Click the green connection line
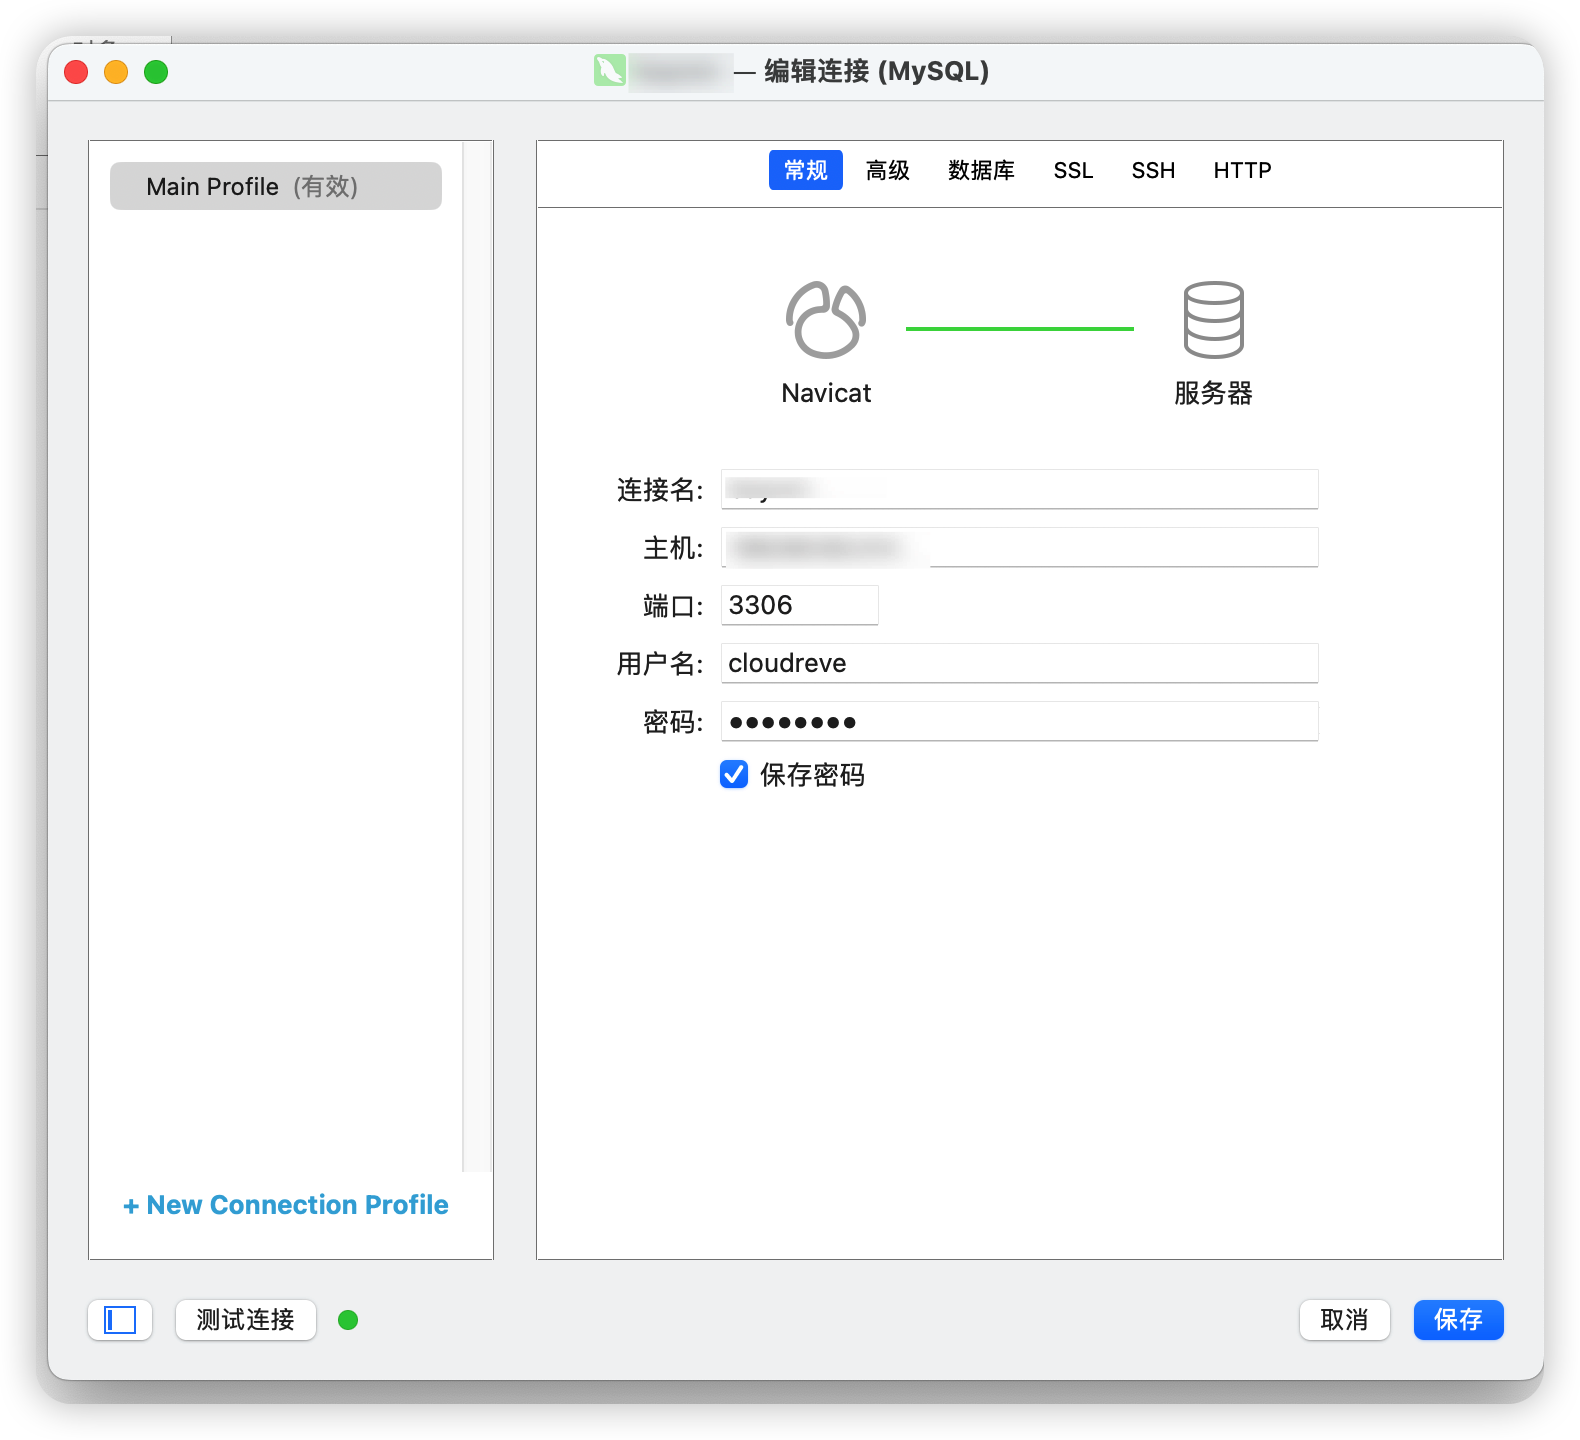 (x=1020, y=328)
